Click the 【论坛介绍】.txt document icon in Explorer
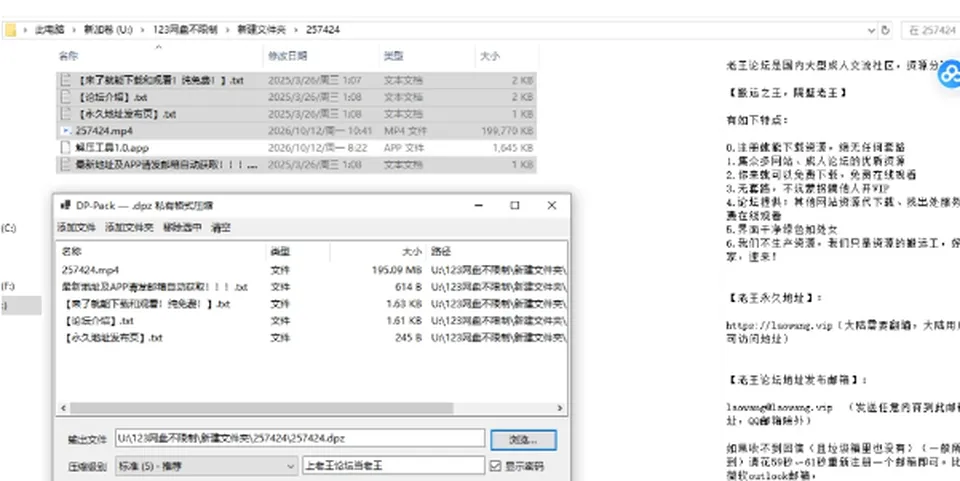Viewport: 960px width, 481px height. click(x=66, y=97)
